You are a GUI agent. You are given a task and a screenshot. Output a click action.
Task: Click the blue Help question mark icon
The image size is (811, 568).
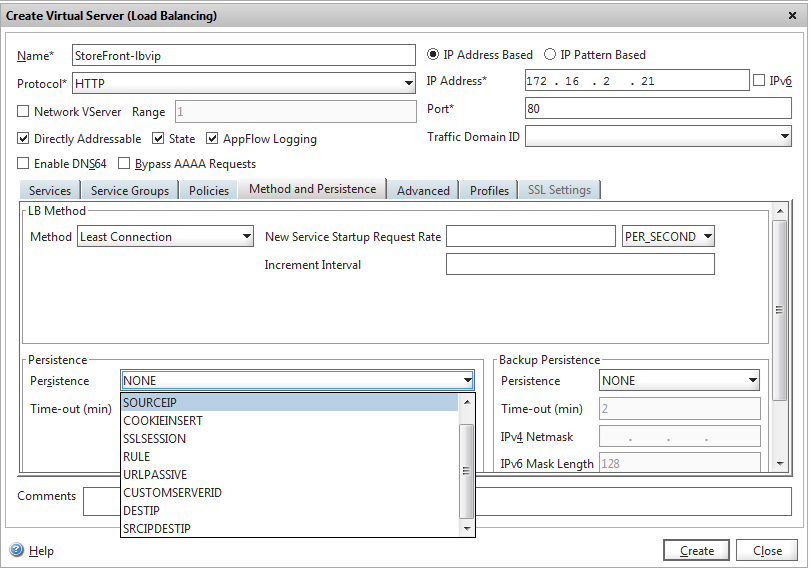pyautogui.click(x=17, y=549)
